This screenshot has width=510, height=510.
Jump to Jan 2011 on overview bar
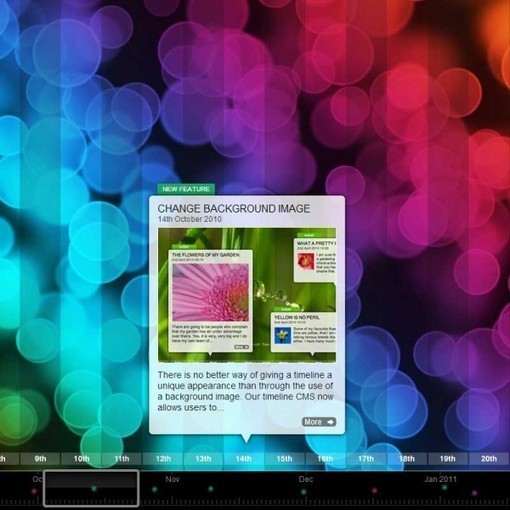(440, 479)
